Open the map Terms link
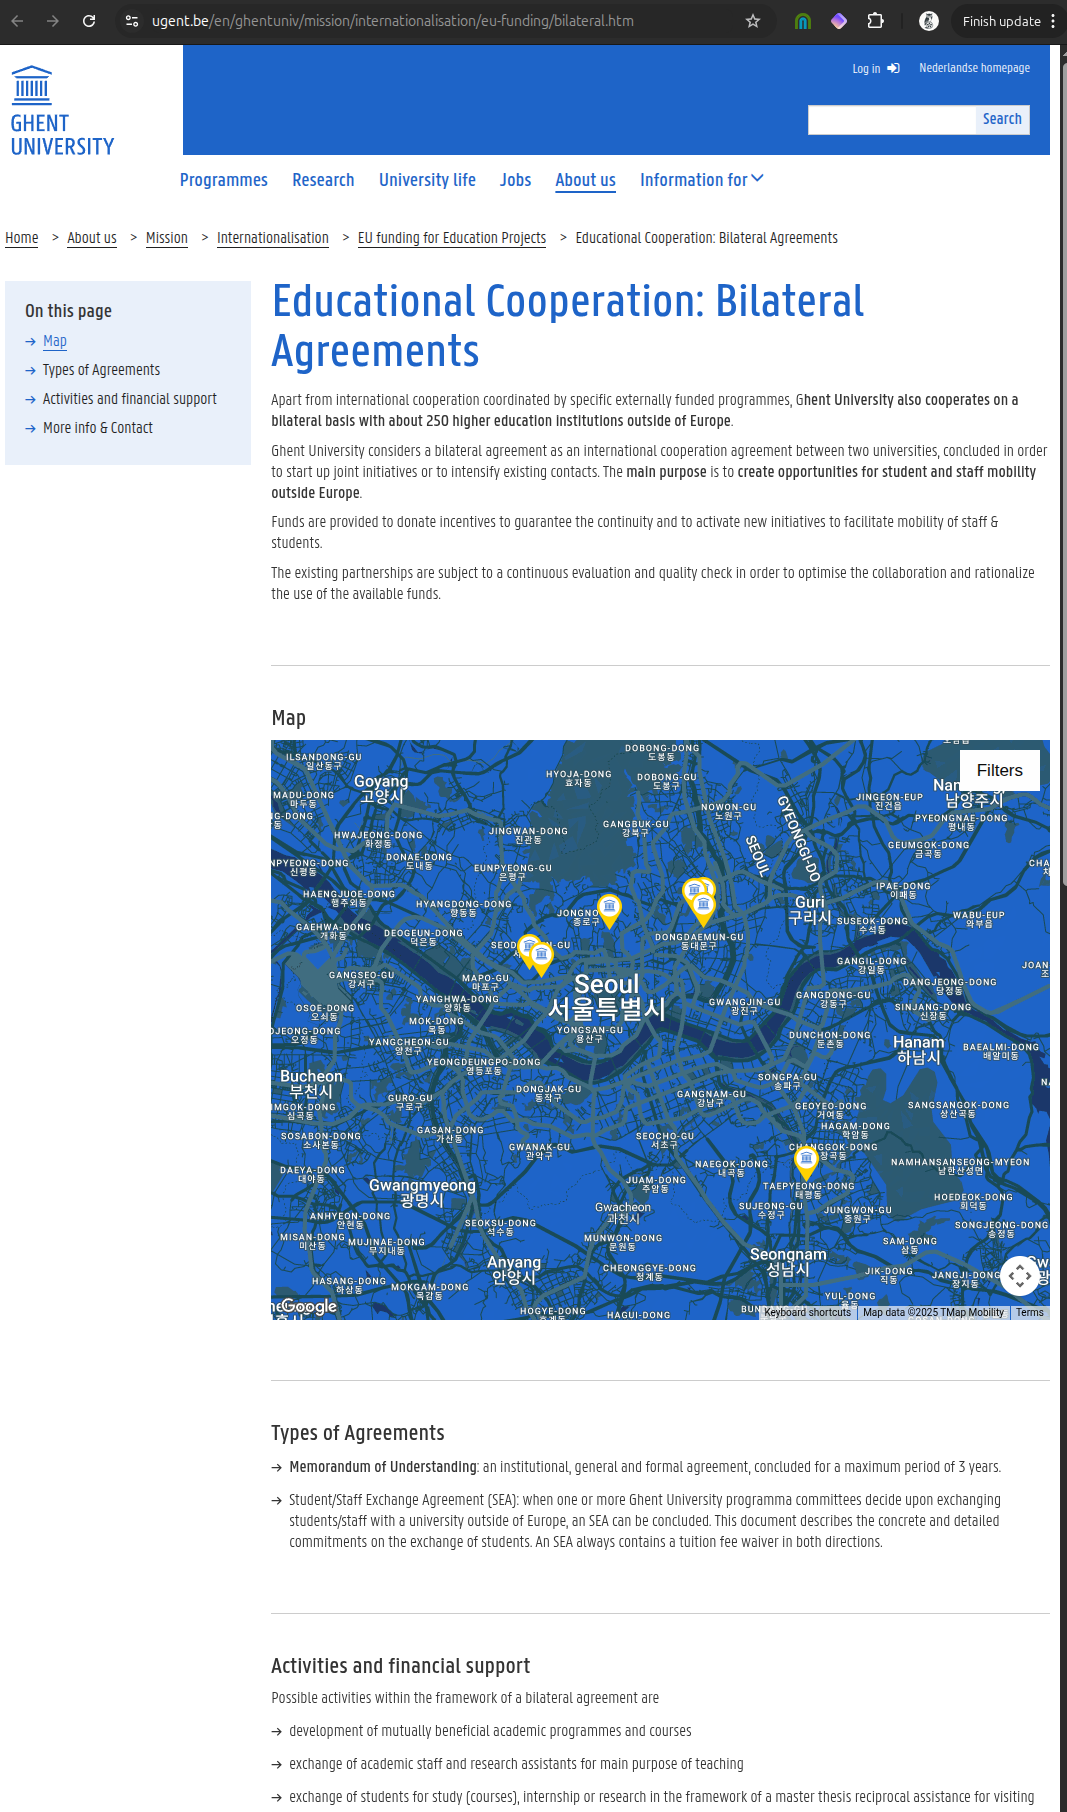Screen dimensions: 1067x1812 1029,1313
